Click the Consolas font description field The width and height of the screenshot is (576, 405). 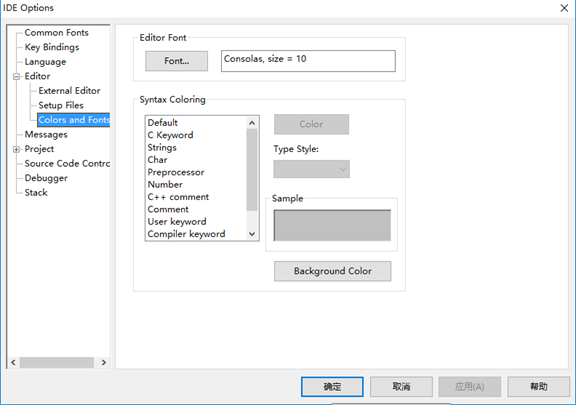308,61
